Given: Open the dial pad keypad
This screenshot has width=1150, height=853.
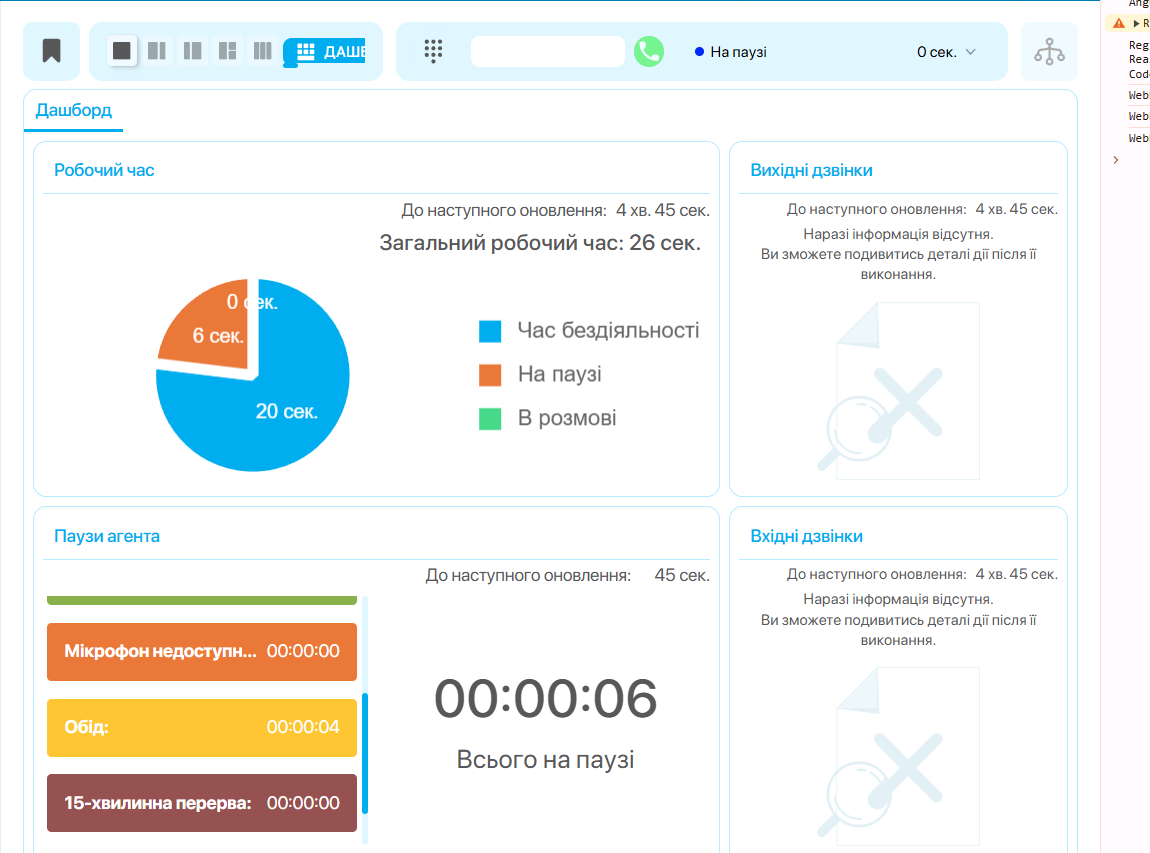Looking at the screenshot, I should [433, 51].
